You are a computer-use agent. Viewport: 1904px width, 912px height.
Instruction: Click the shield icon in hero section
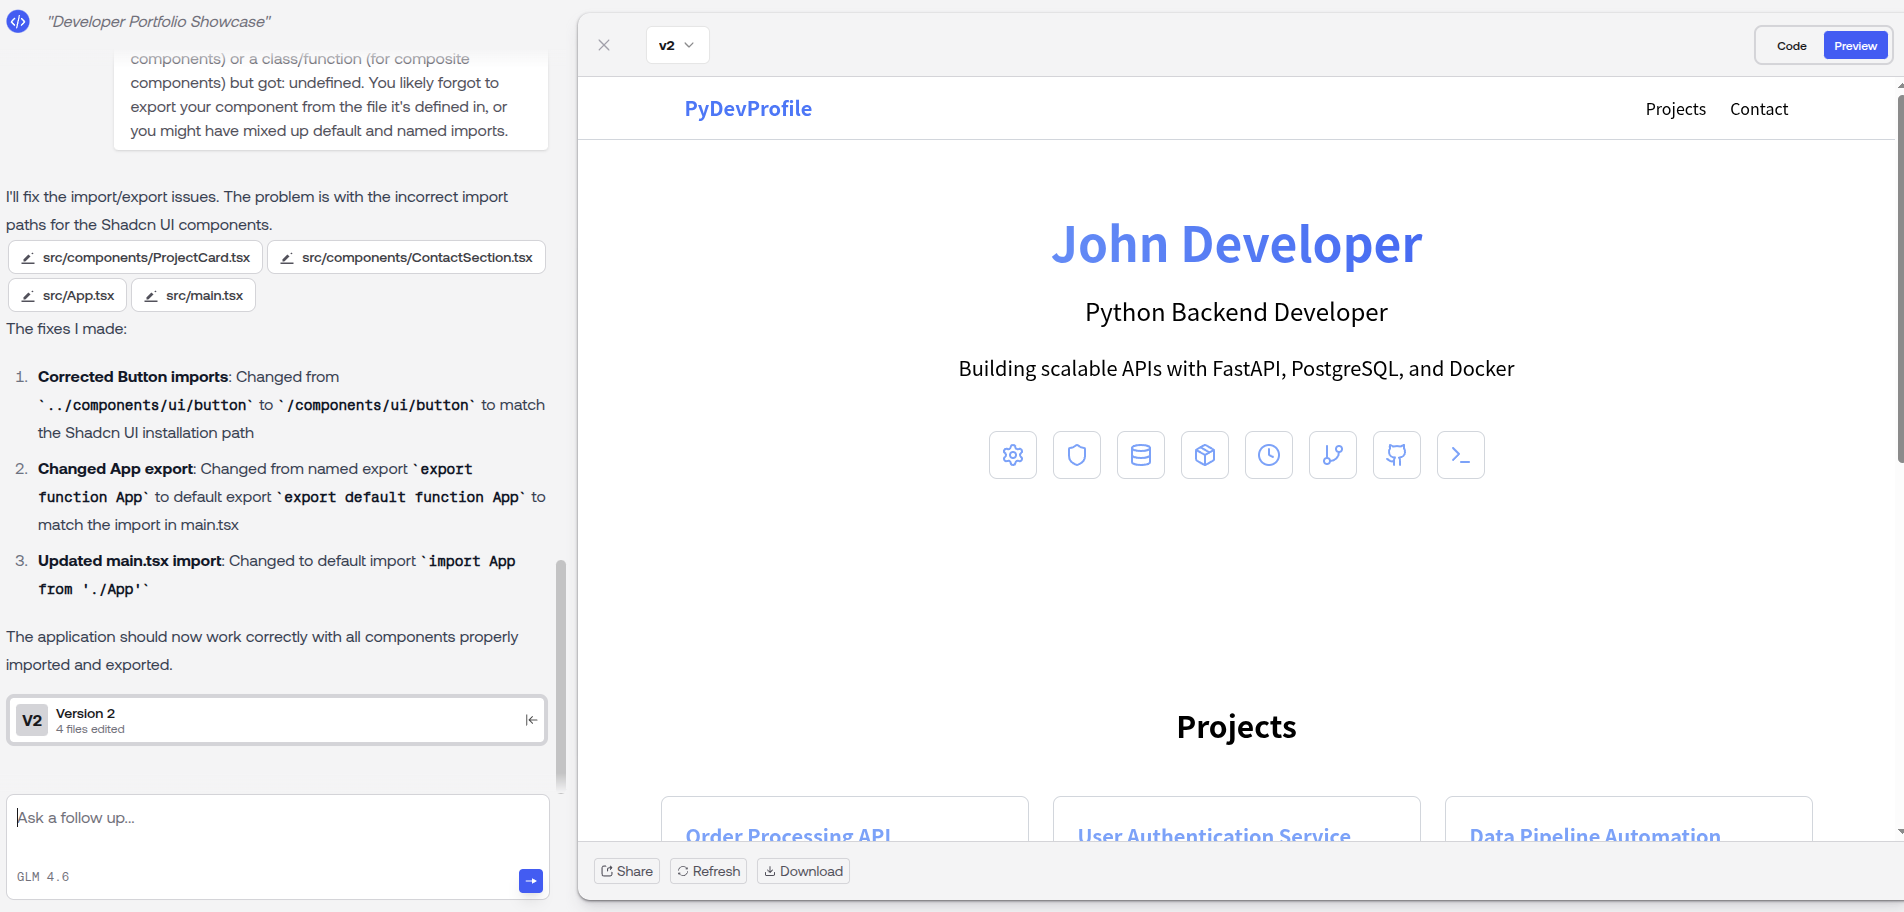tap(1076, 455)
